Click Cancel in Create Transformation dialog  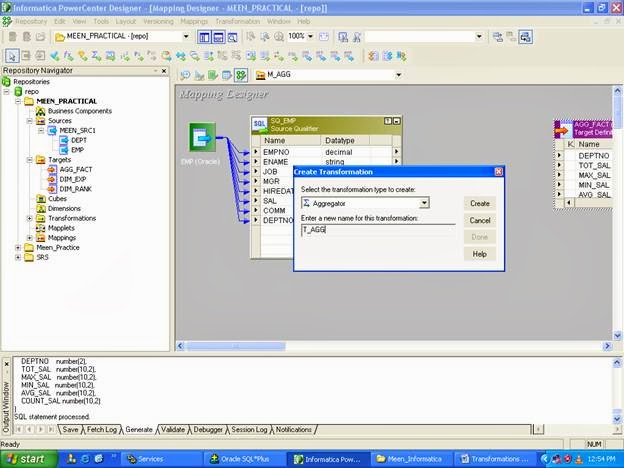[480, 220]
